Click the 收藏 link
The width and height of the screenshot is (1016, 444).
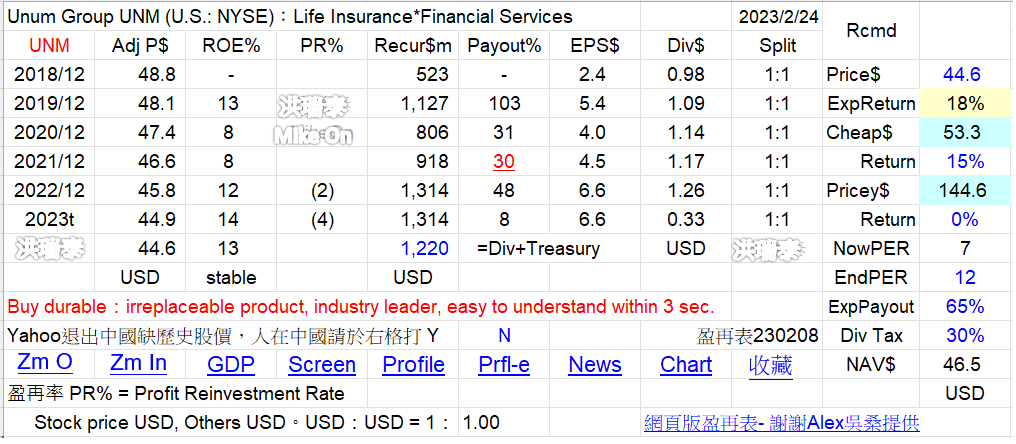770,365
